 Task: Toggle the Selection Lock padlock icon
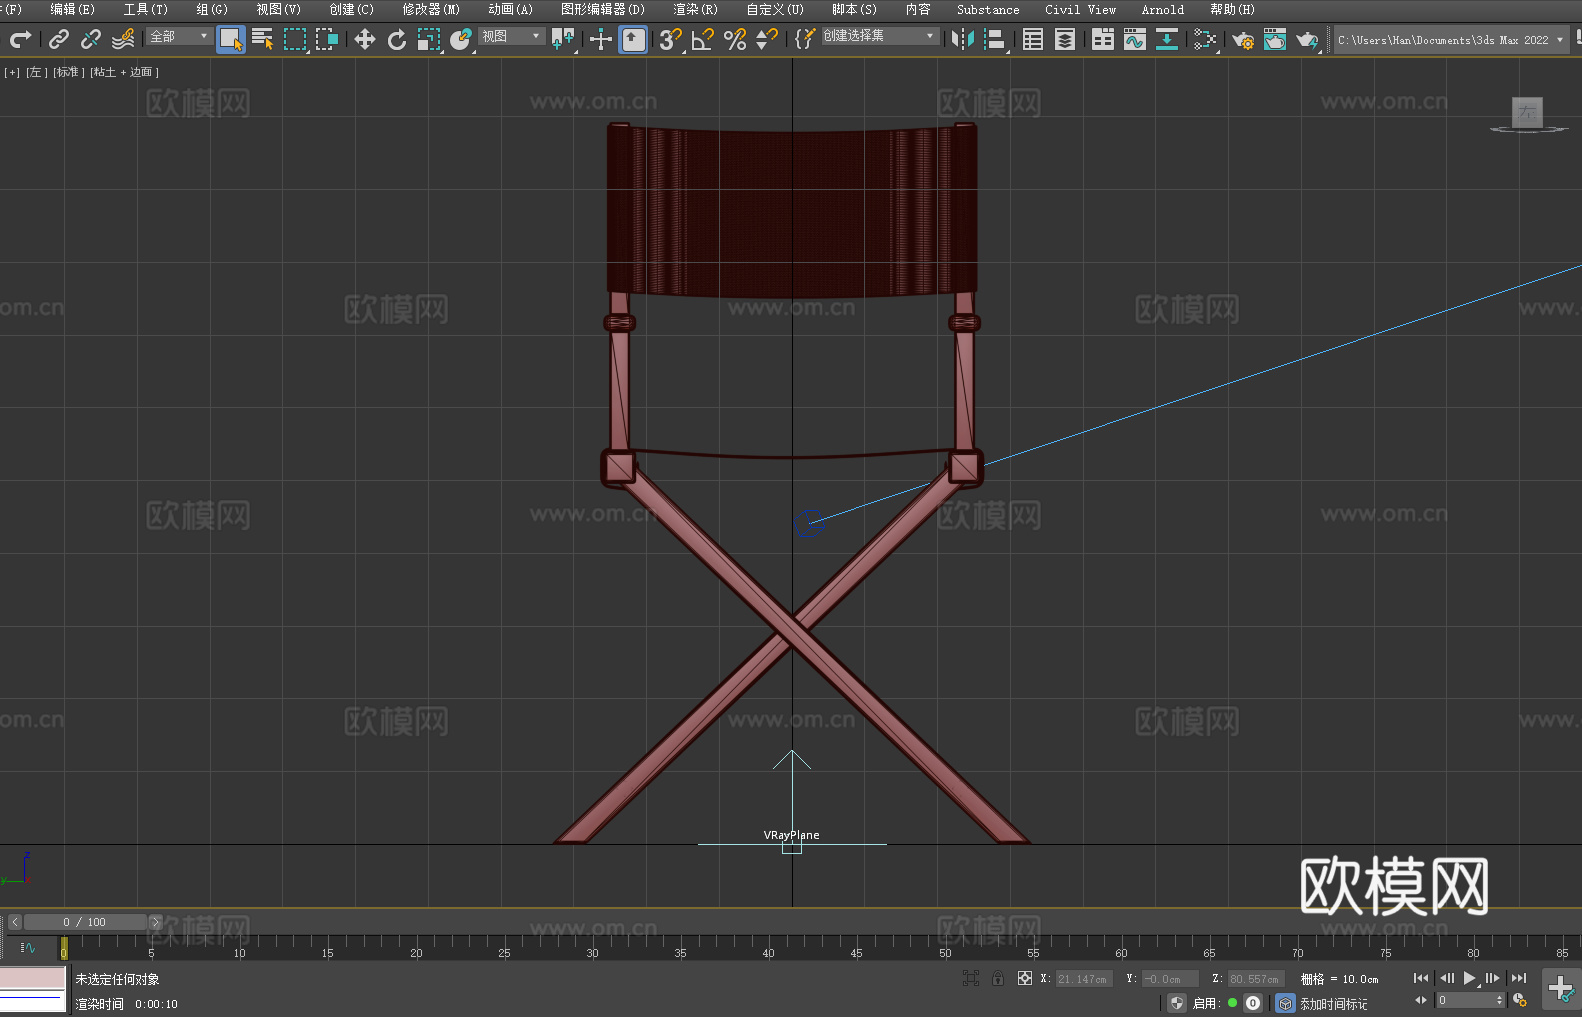[997, 978]
